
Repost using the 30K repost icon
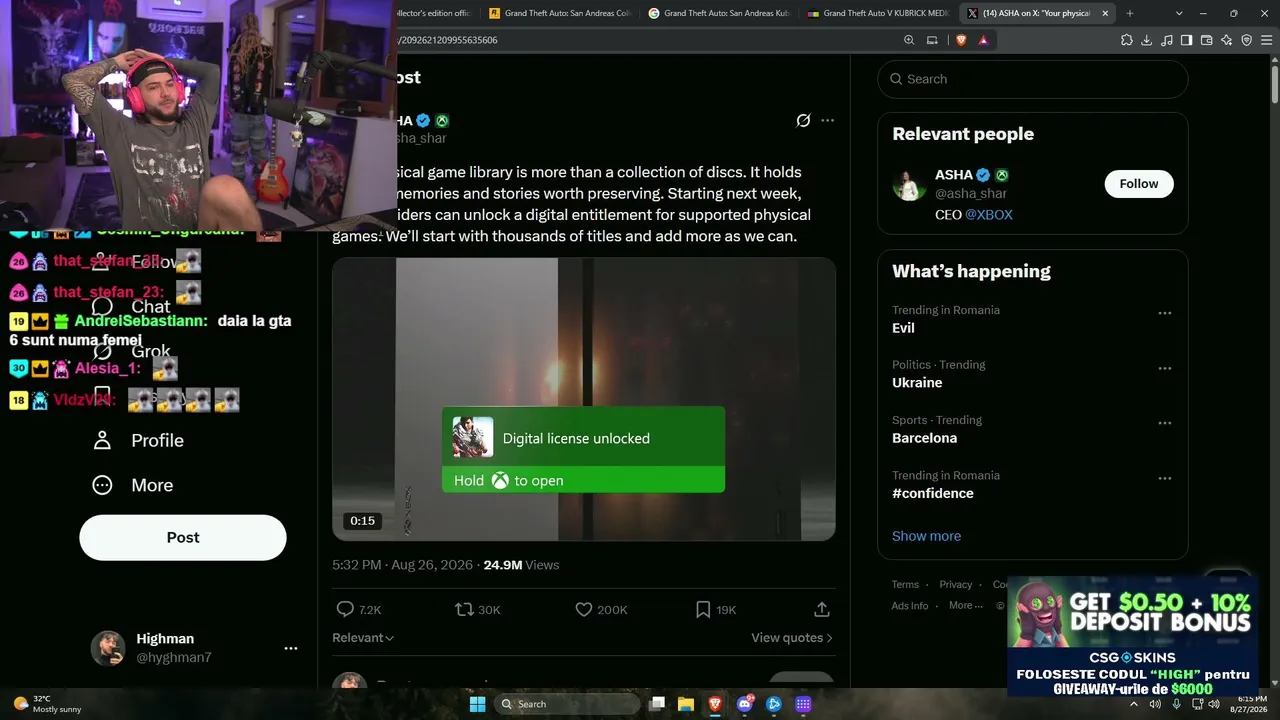click(464, 609)
